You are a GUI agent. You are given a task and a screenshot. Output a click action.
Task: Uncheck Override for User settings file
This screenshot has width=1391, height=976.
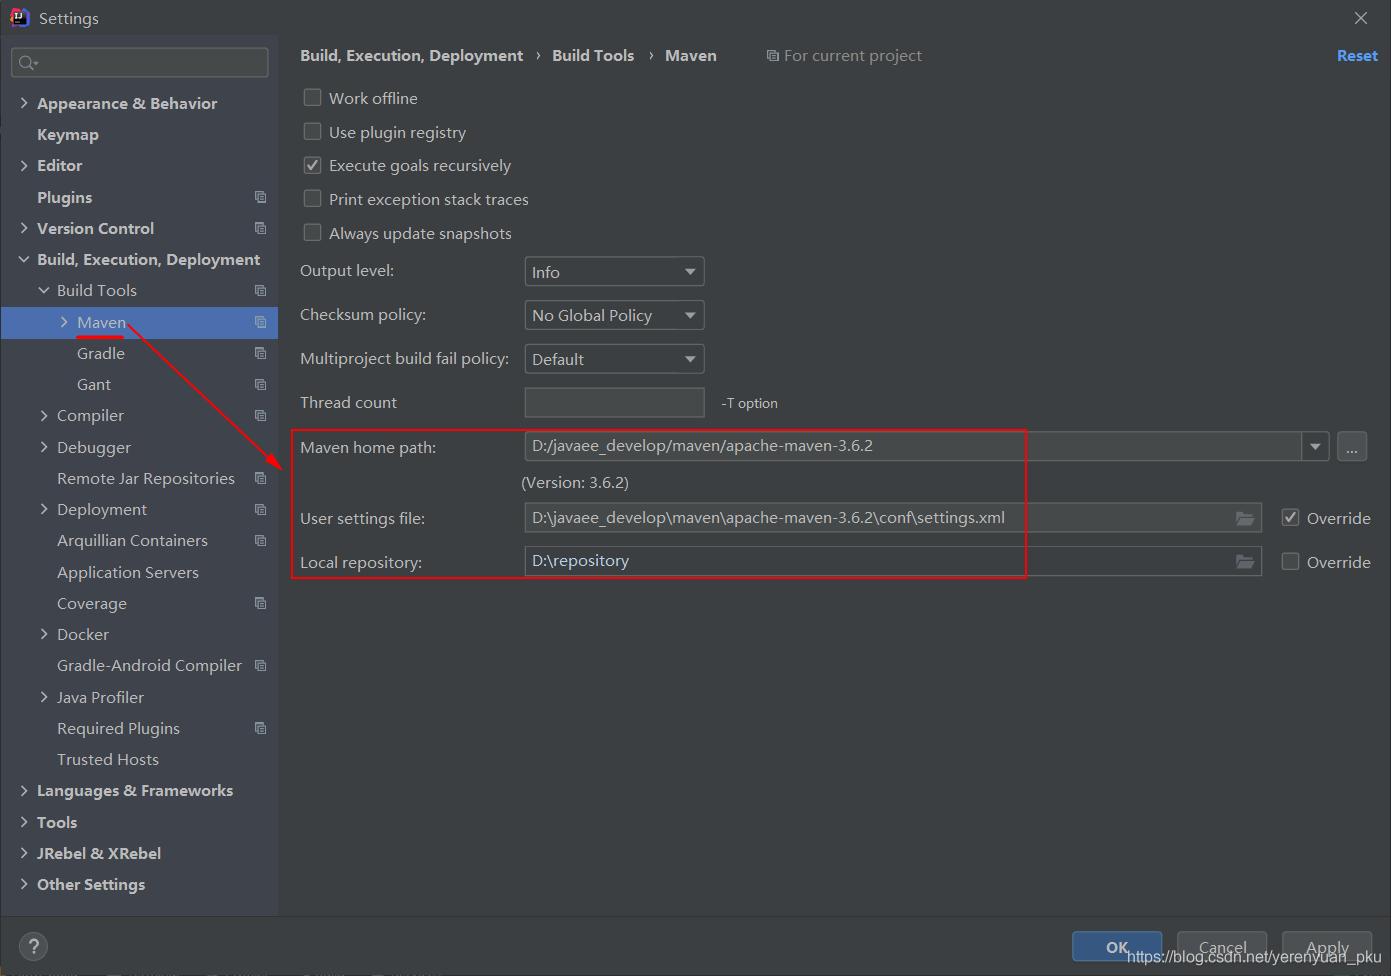1291,518
